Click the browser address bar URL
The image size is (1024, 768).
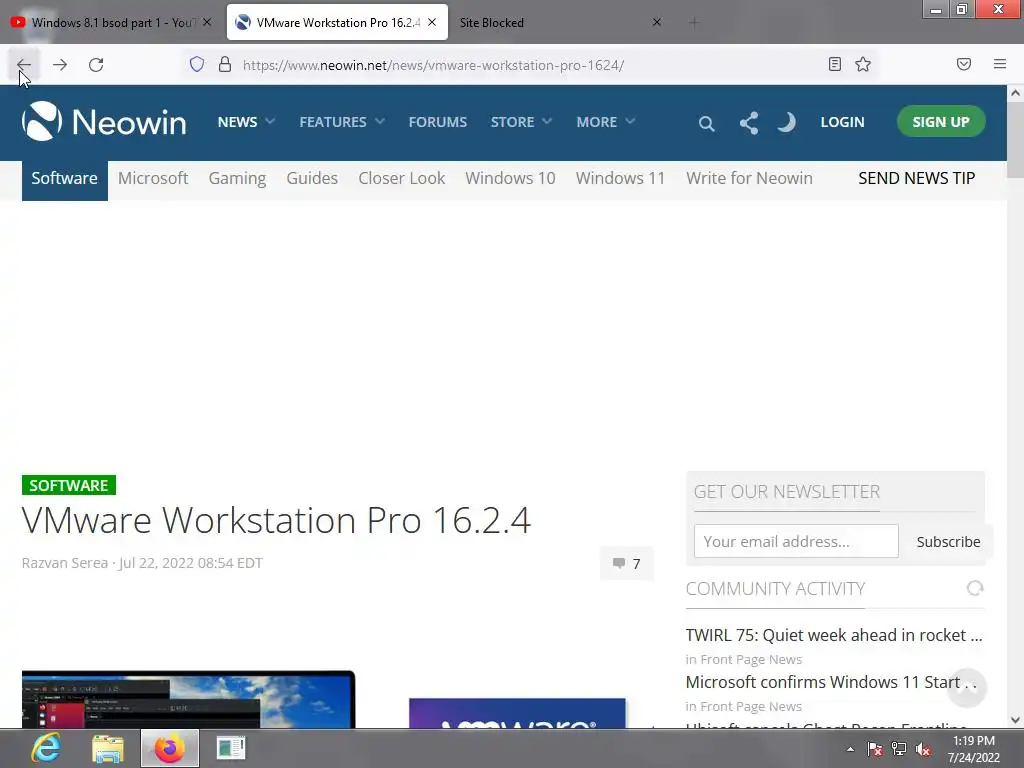[434, 65]
